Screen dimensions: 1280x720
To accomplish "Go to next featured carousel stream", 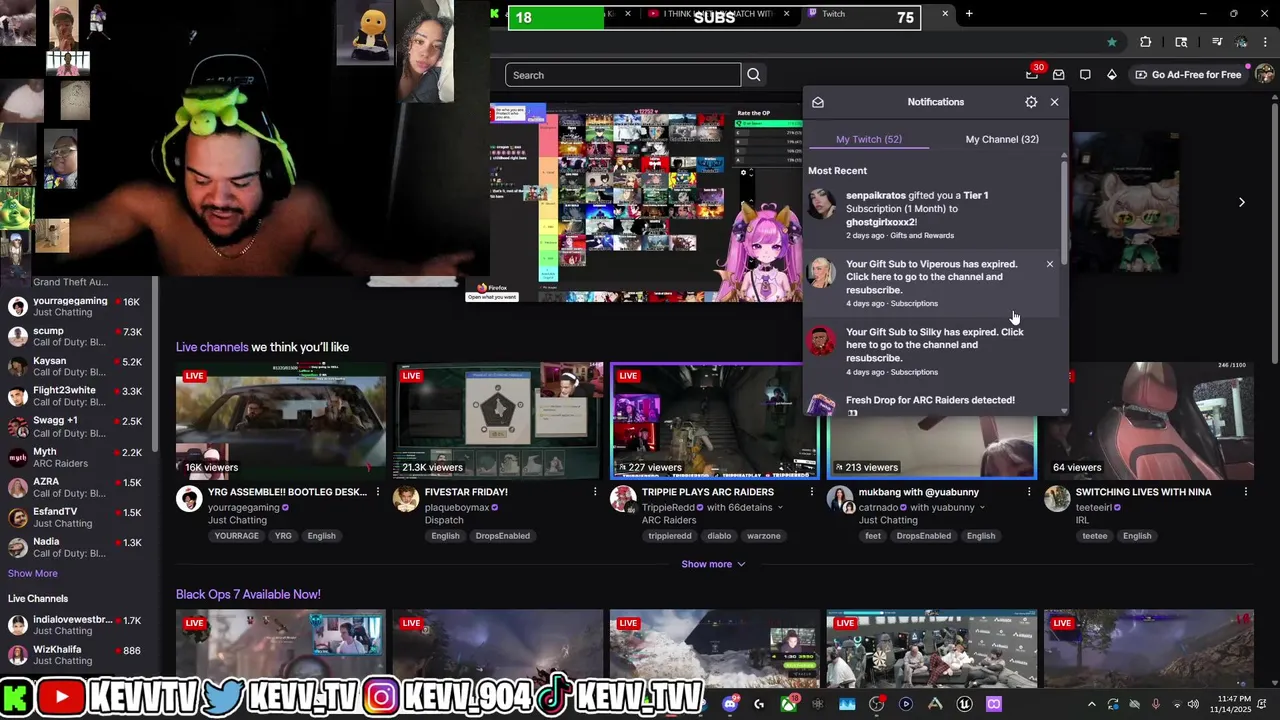I will coord(1241,202).
